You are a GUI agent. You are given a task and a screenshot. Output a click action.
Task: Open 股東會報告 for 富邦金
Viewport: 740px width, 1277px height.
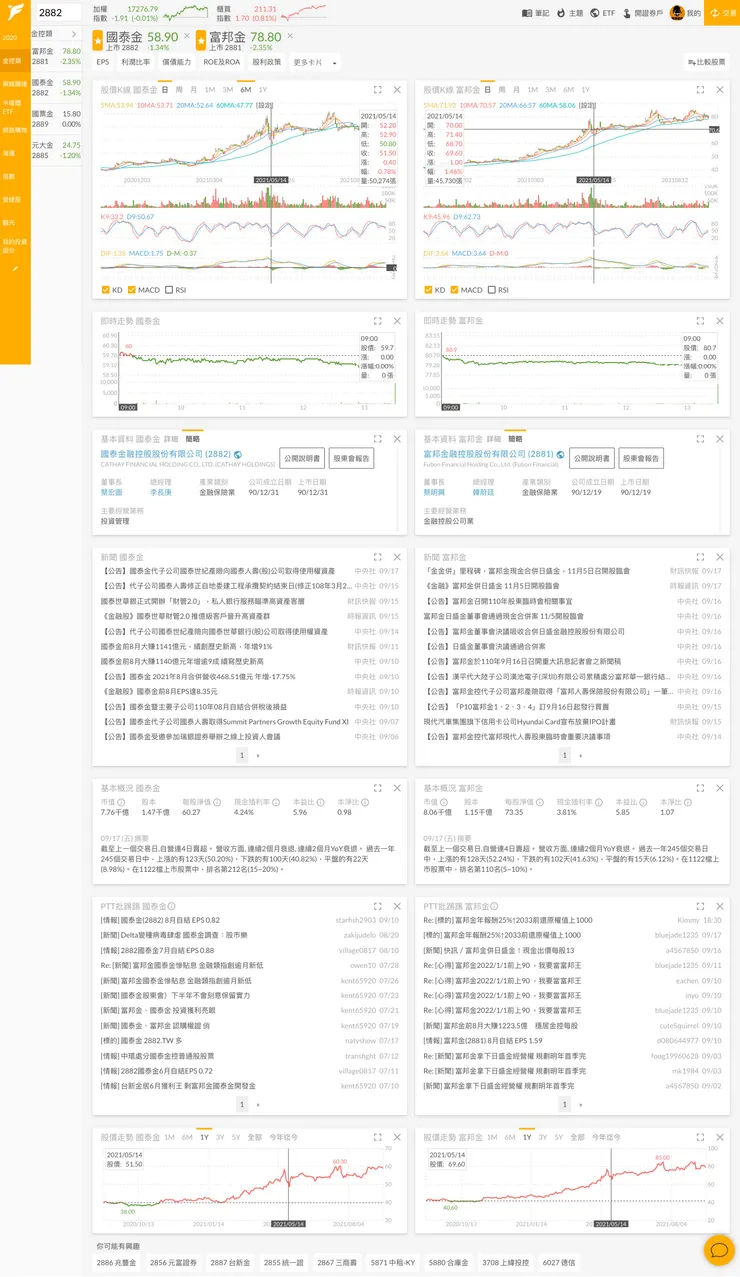(641, 458)
